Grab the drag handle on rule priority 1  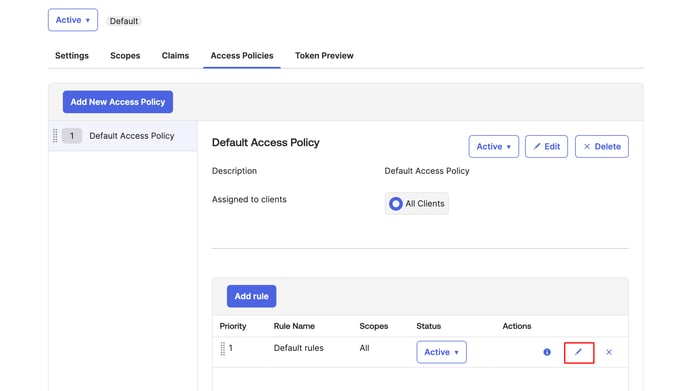coord(222,348)
